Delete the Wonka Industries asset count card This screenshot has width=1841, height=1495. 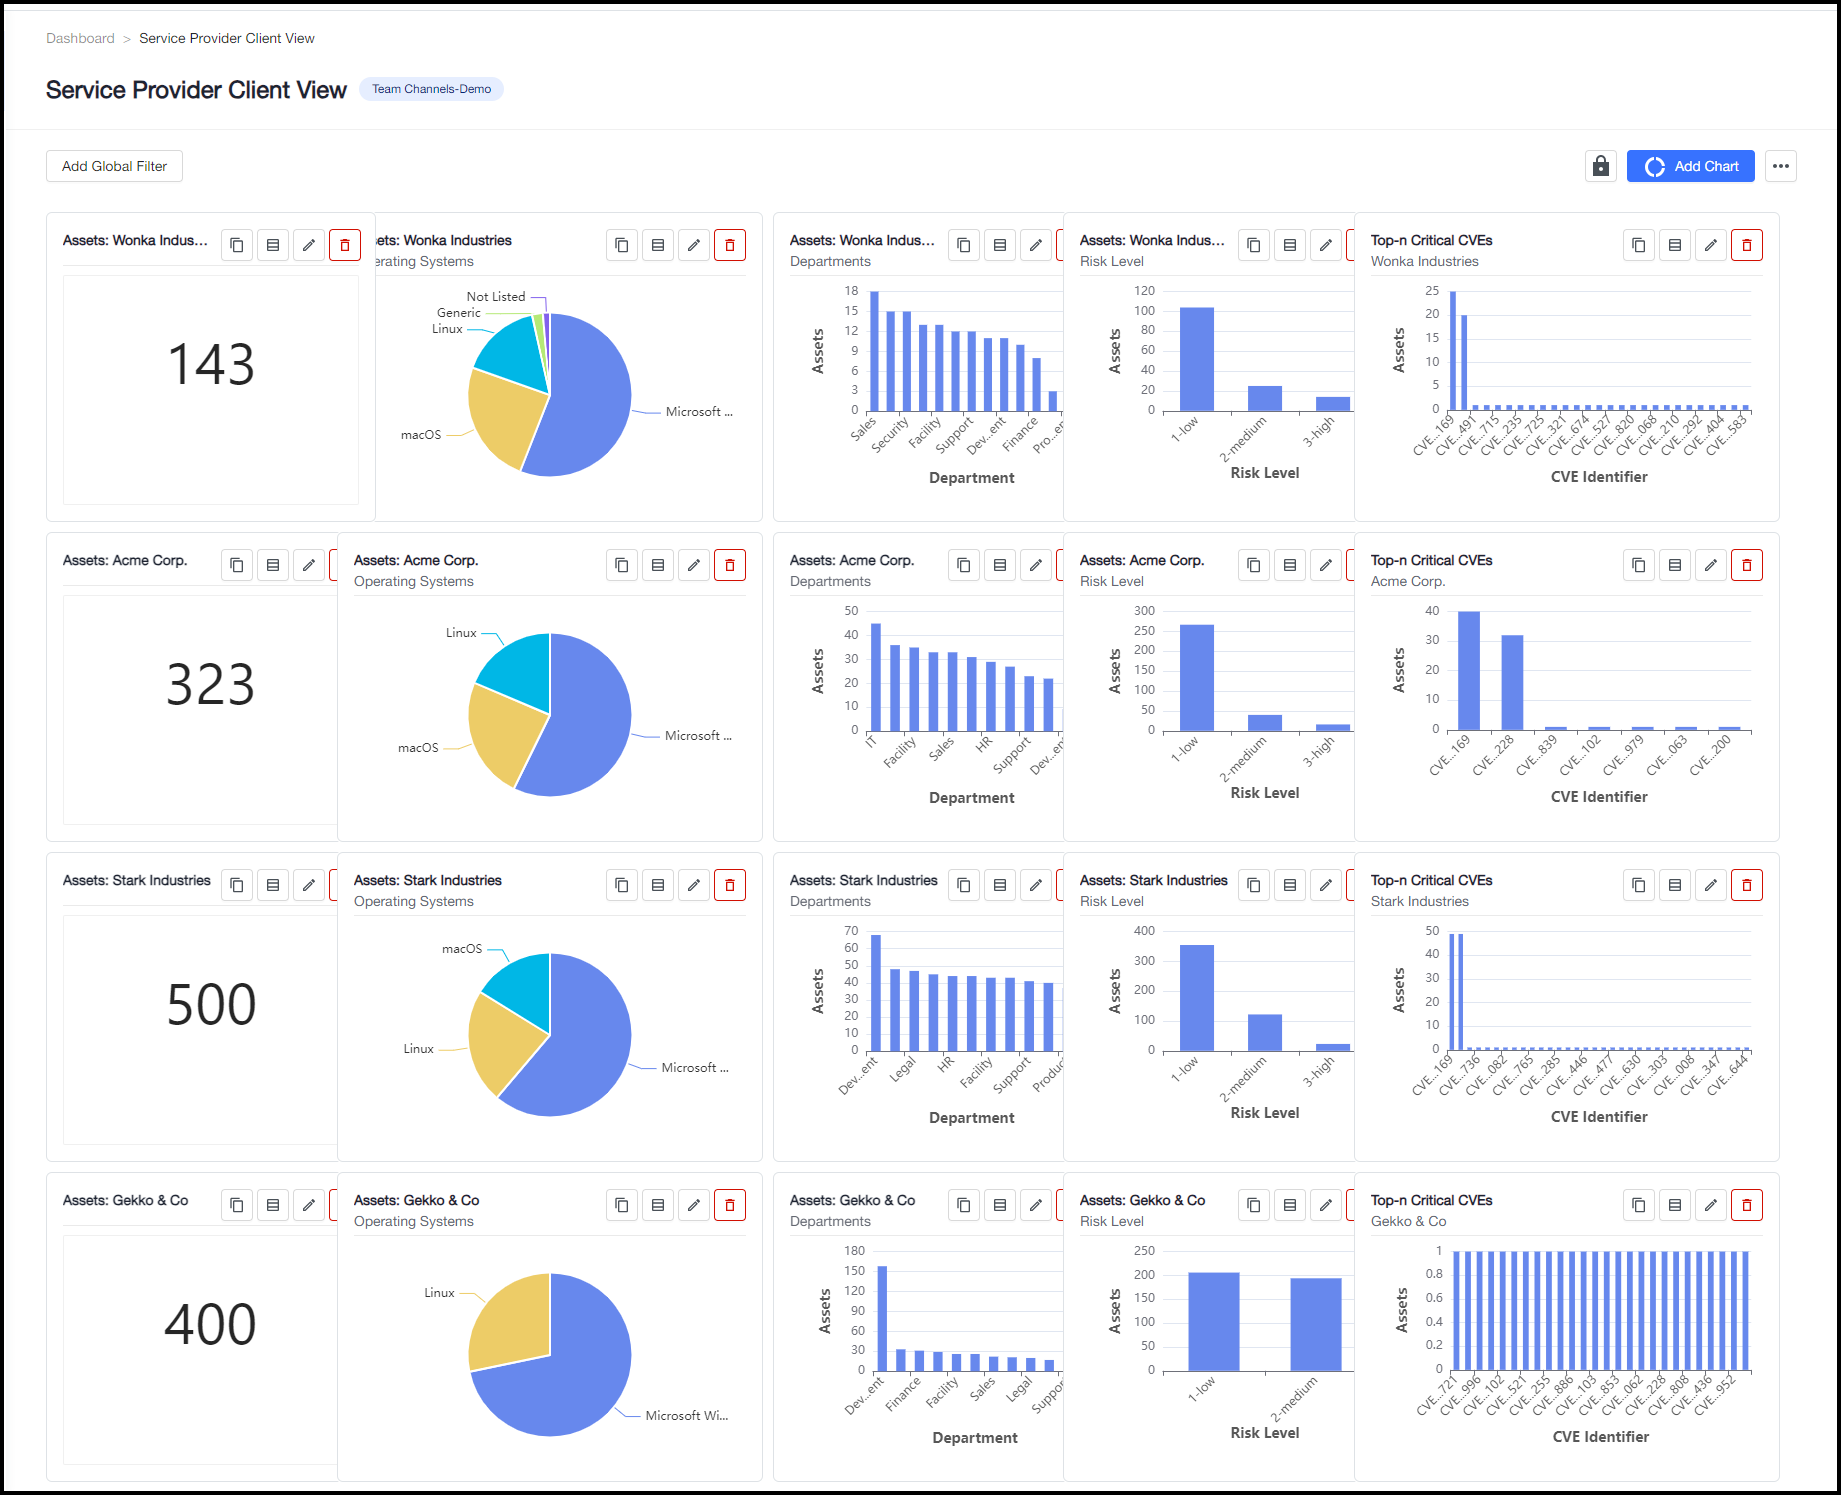click(x=345, y=245)
